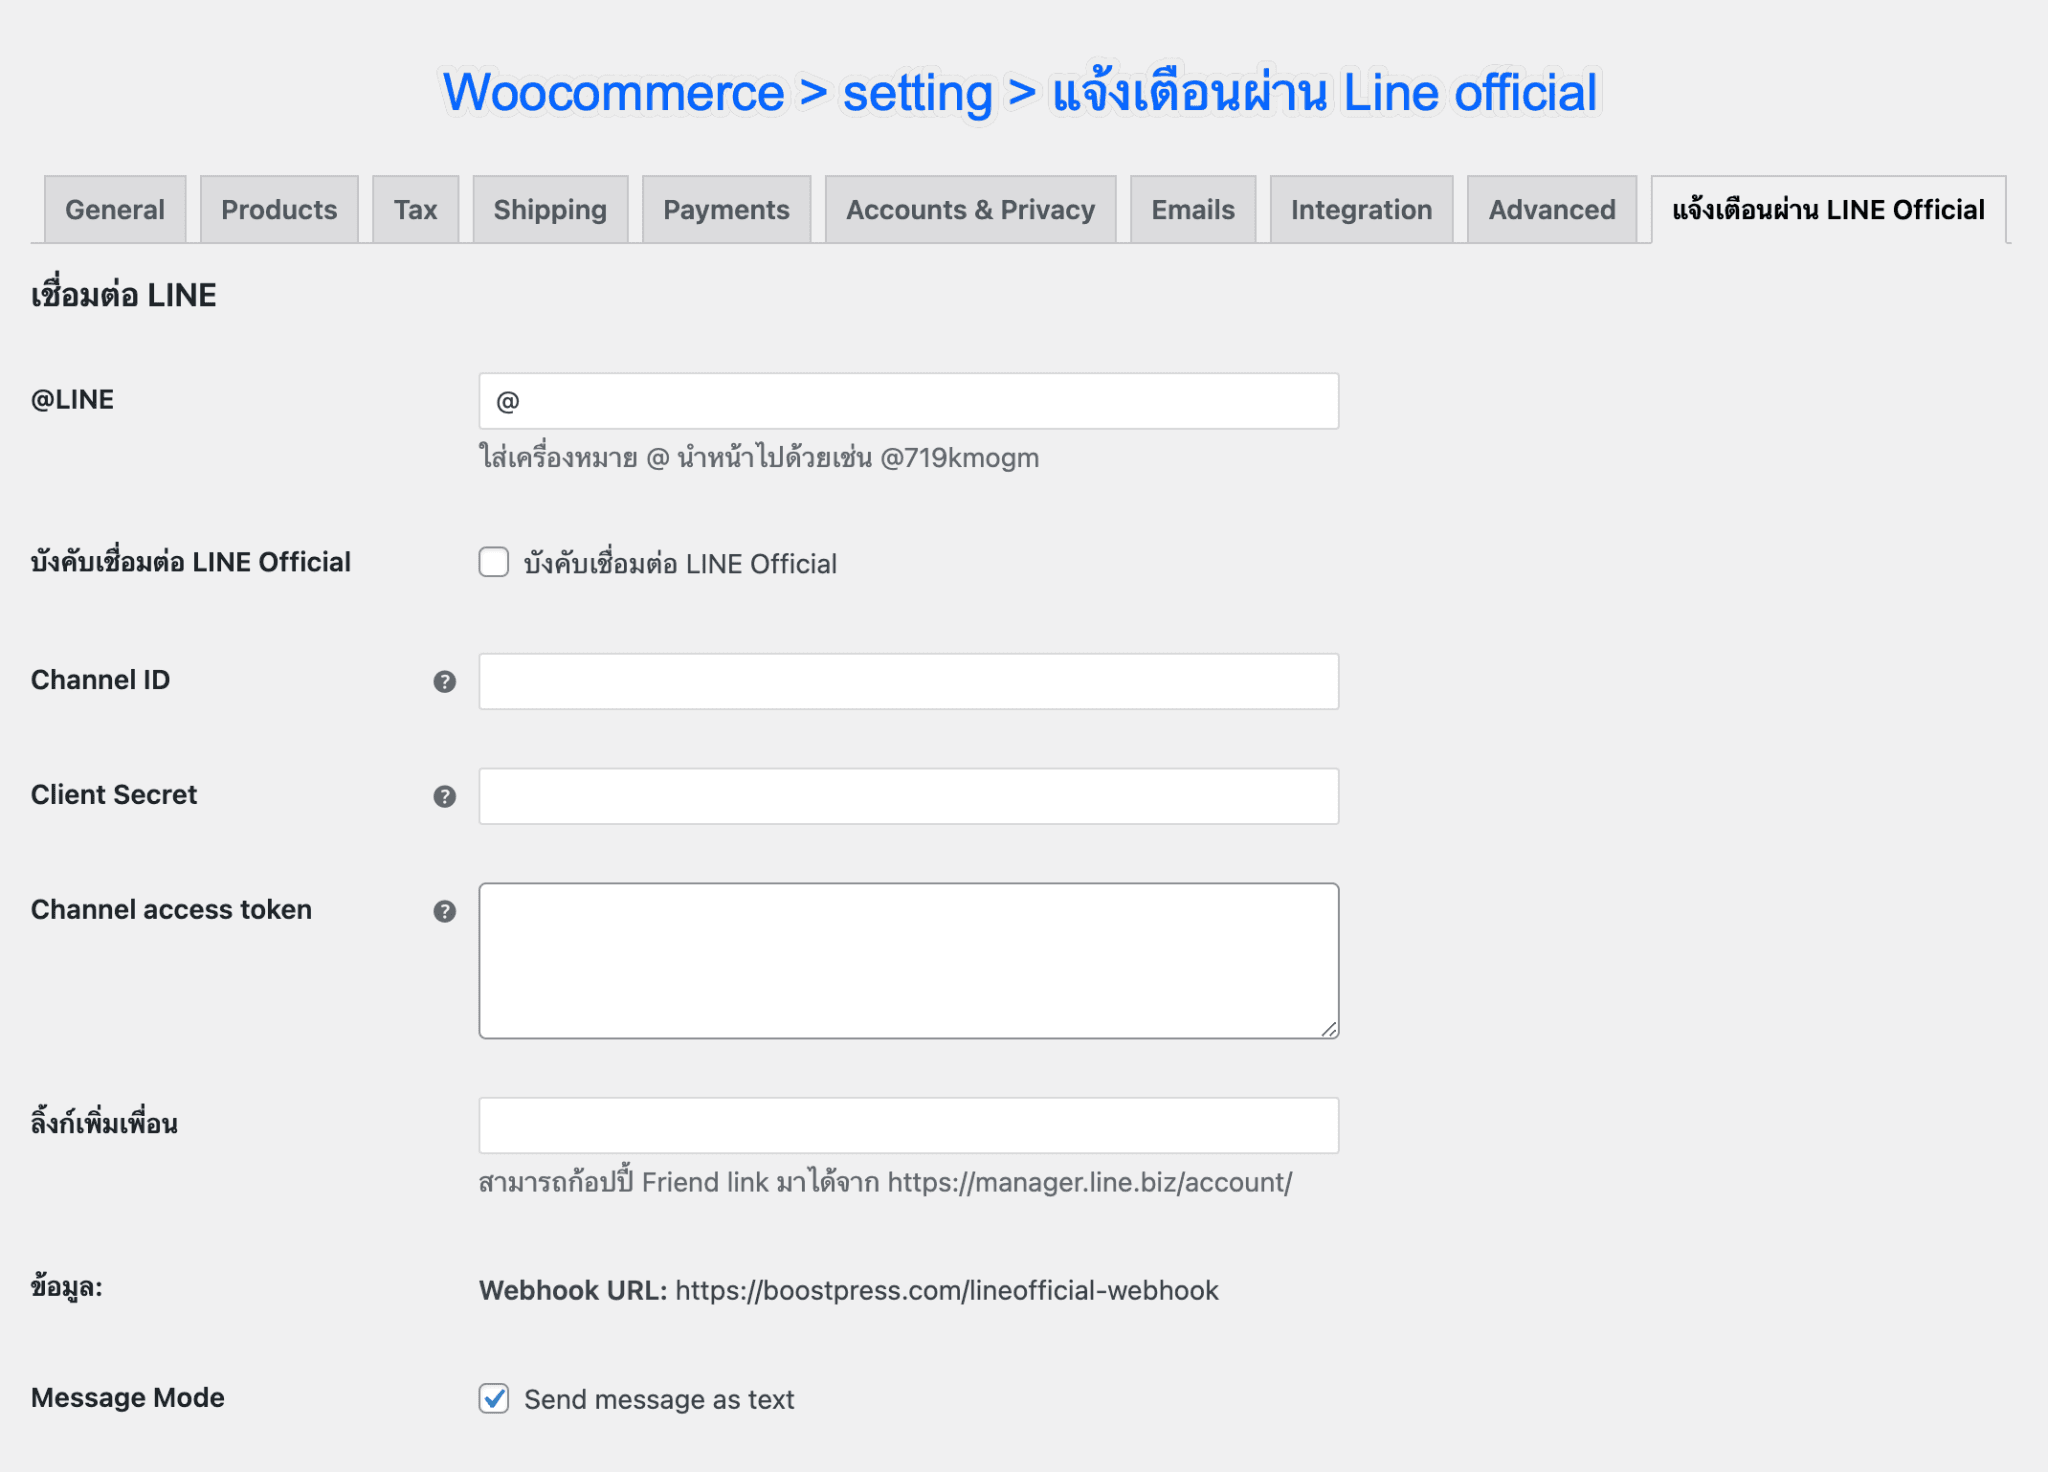Switch to the Payments tab
Image resolution: width=2048 pixels, height=1472 pixels.
(726, 209)
